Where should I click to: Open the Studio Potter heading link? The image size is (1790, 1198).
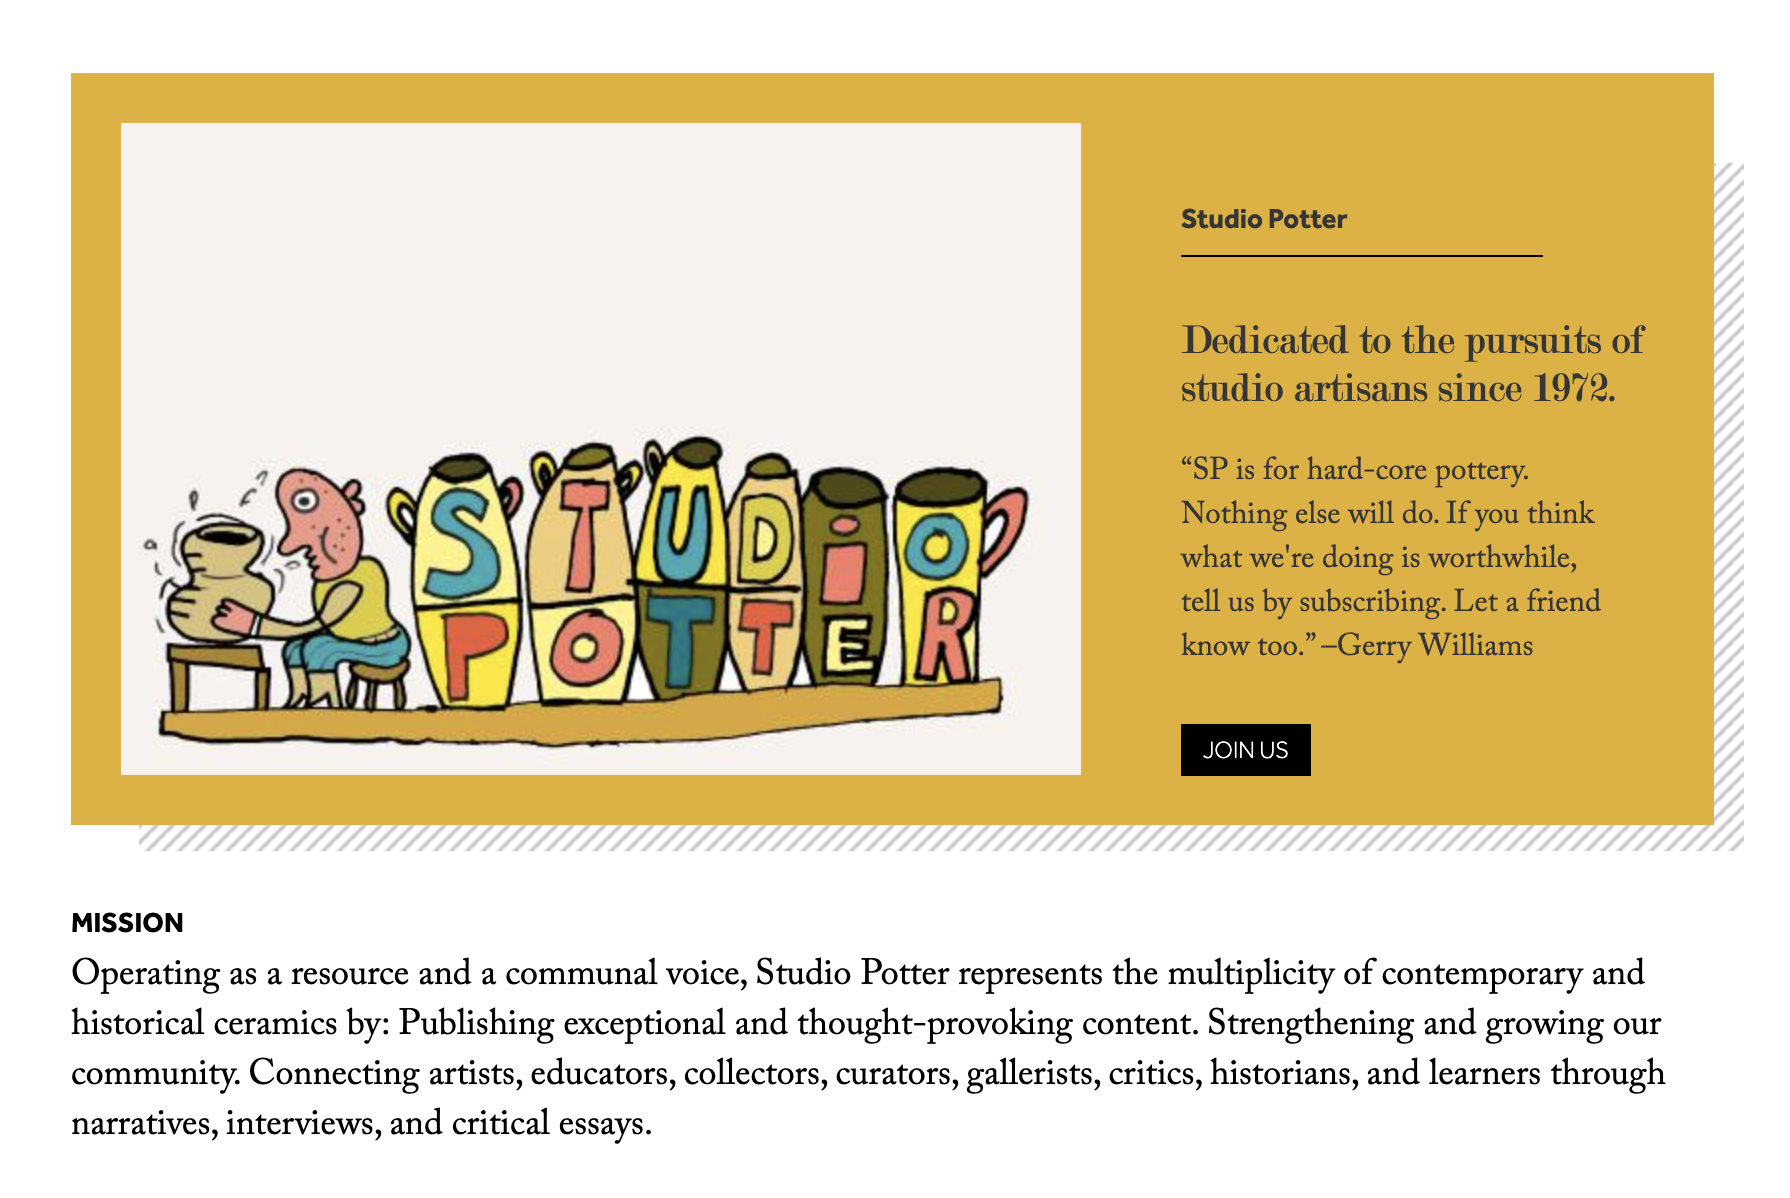pyautogui.click(x=1263, y=219)
